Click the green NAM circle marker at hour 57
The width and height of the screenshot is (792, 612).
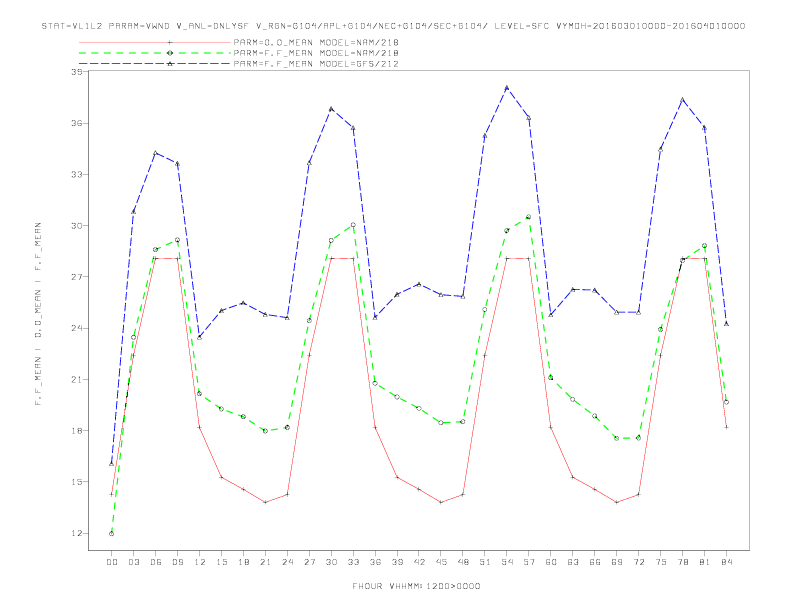click(528, 217)
